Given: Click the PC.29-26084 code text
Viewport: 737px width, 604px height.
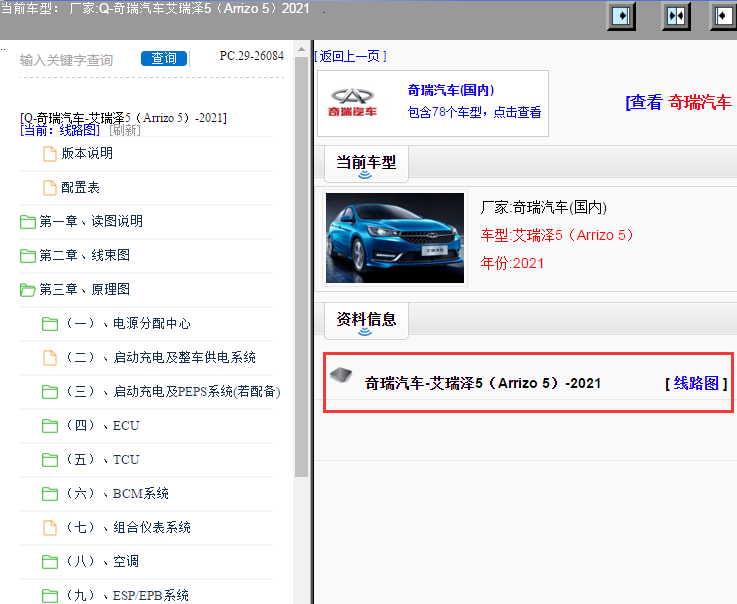Looking at the screenshot, I should pyautogui.click(x=251, y=56).
